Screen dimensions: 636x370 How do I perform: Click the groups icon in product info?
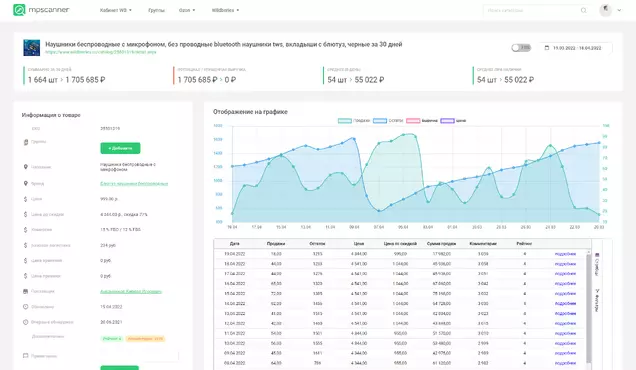(x=26, y=142)
